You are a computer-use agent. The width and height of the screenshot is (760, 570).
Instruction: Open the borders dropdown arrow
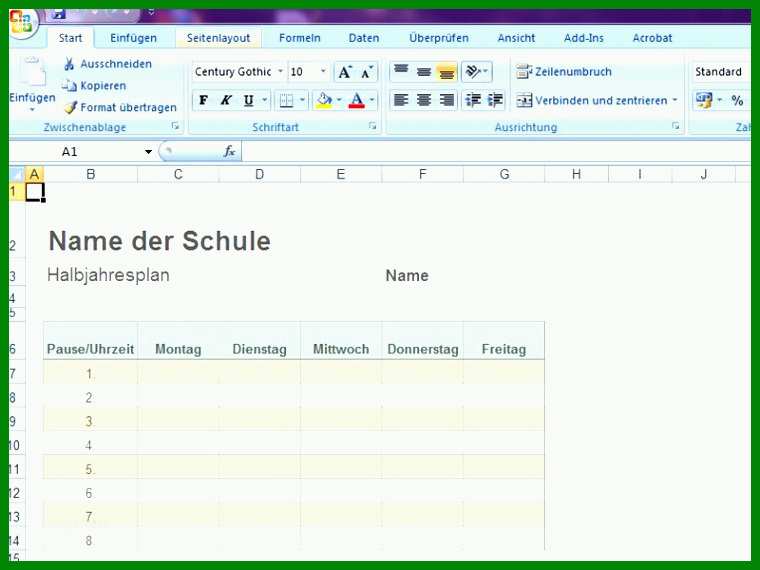coord(302,100)
